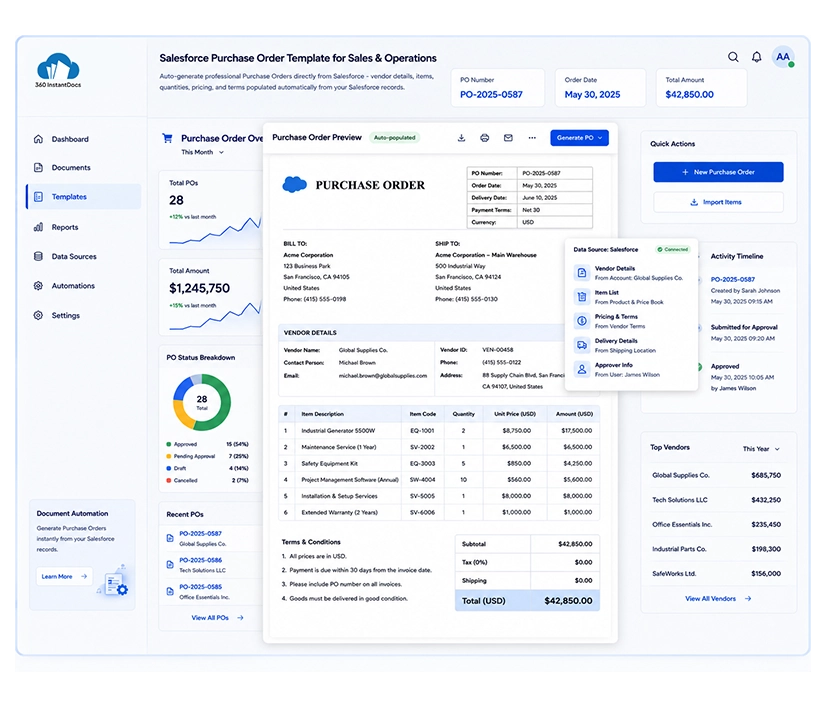Click the Automations gear icon
Image resolution: width=826 pixels, height=707 pixels.
[38, 286]
